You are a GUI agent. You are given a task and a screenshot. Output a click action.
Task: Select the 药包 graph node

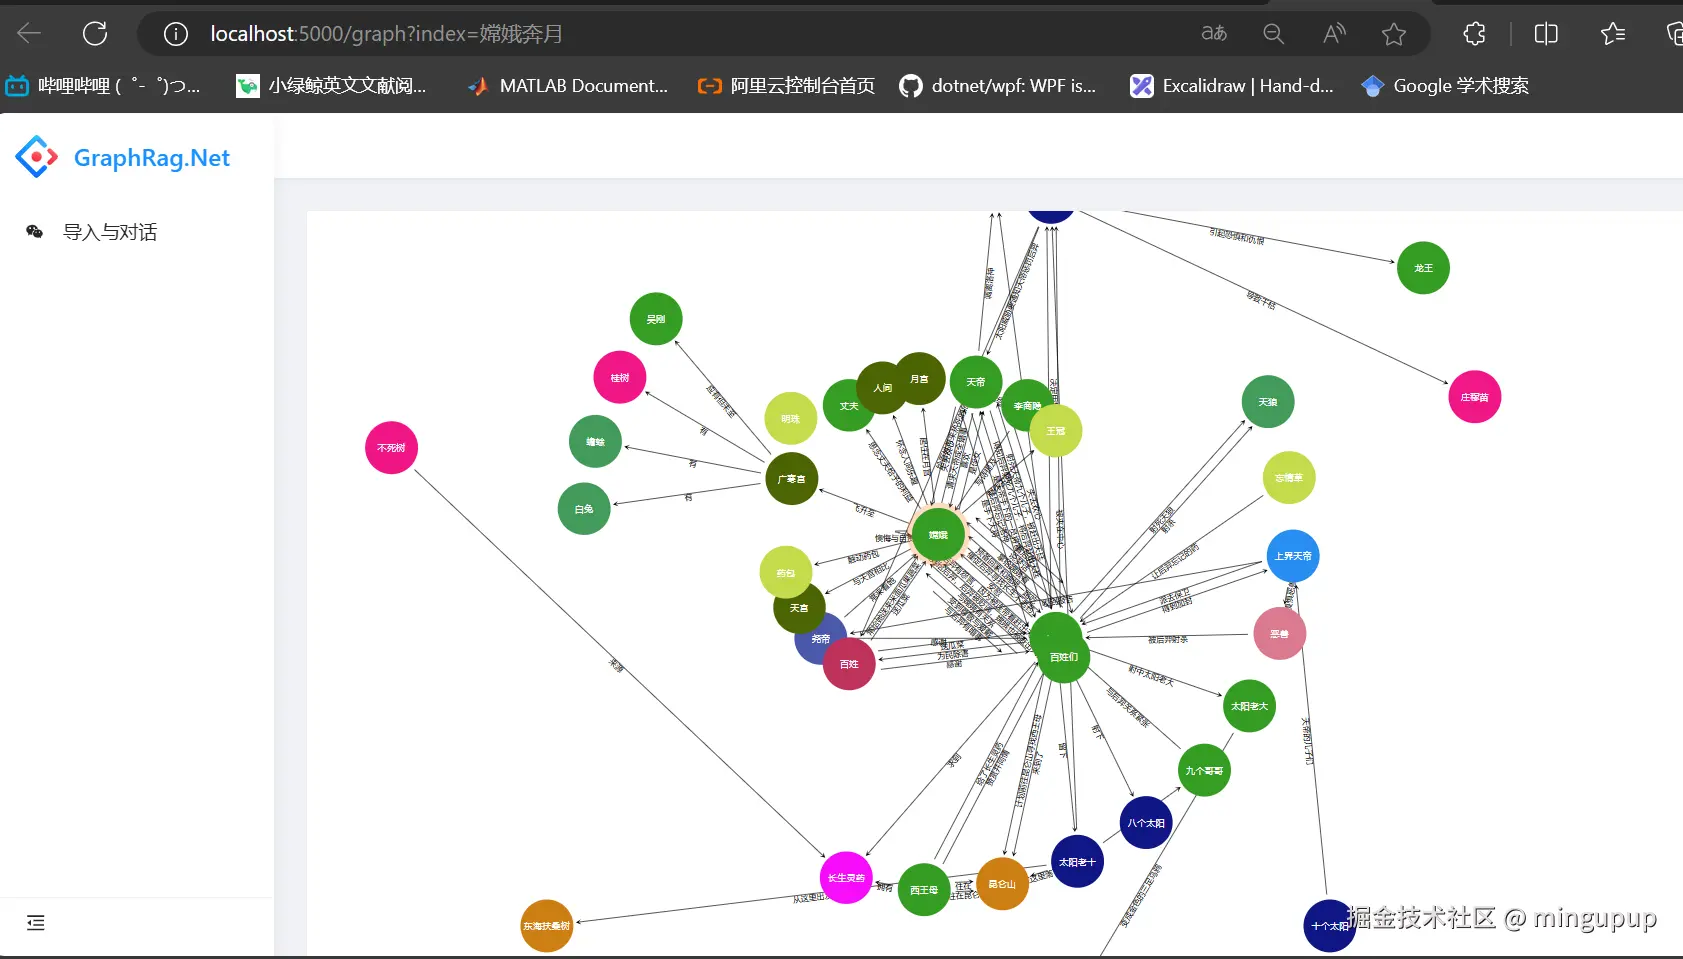tap(784, 570)
